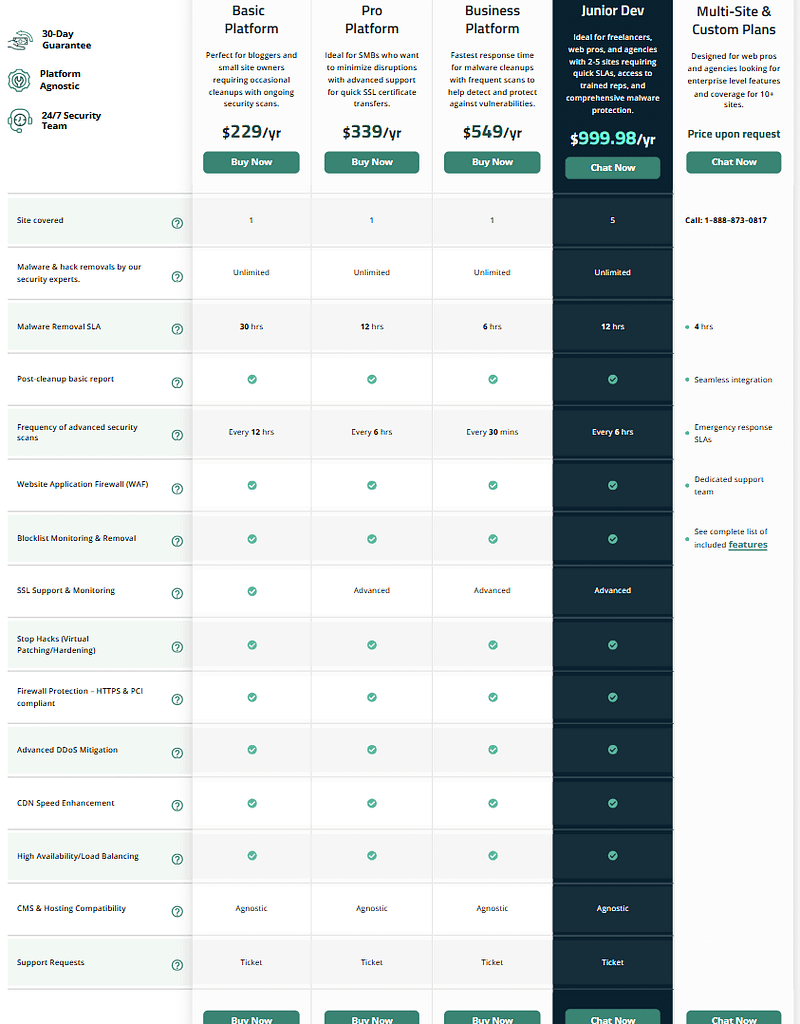Click help icon for CDN Speed Enhancement
The height and width of the screenshot is (1024, 800).
(x=177, y=805)
